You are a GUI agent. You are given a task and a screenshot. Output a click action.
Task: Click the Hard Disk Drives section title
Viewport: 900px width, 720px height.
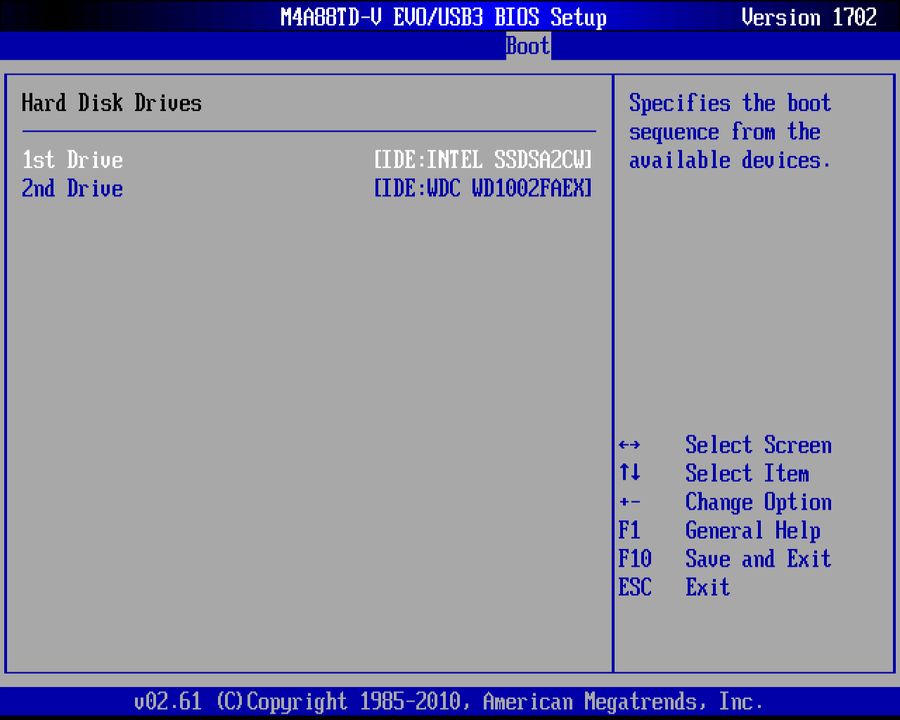coord(111,103)
